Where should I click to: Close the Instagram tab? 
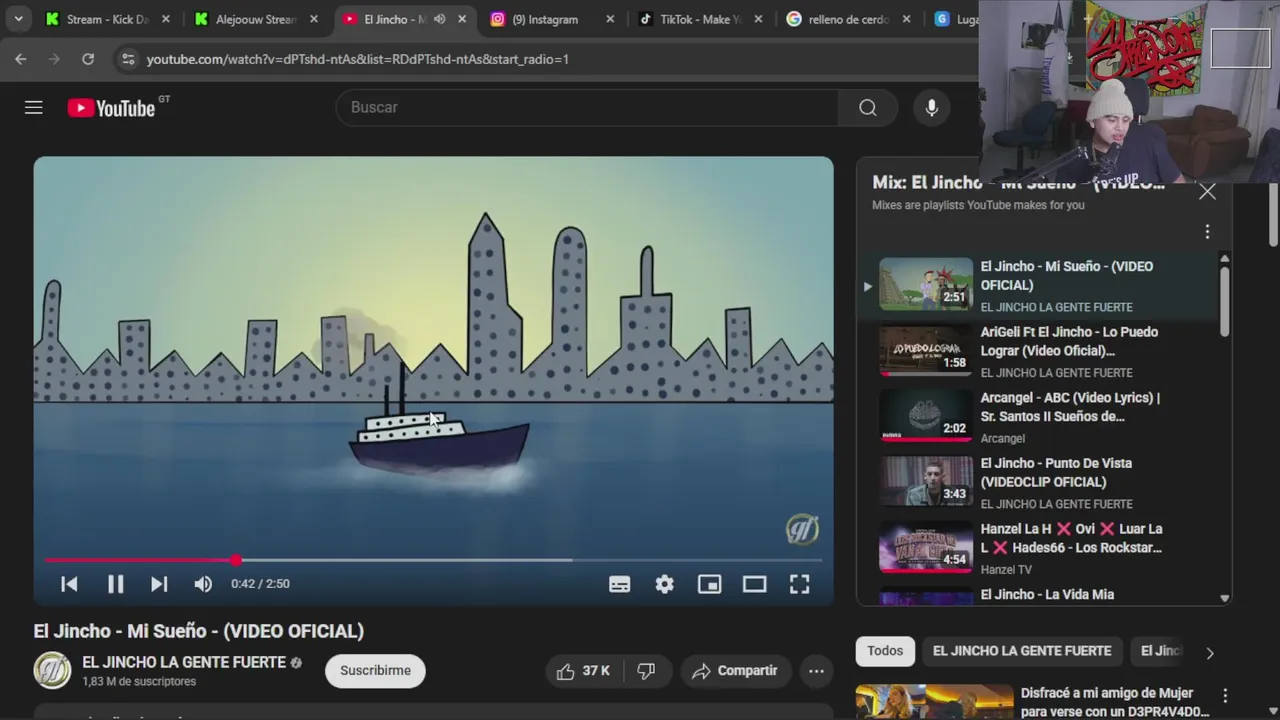[610, 19]
